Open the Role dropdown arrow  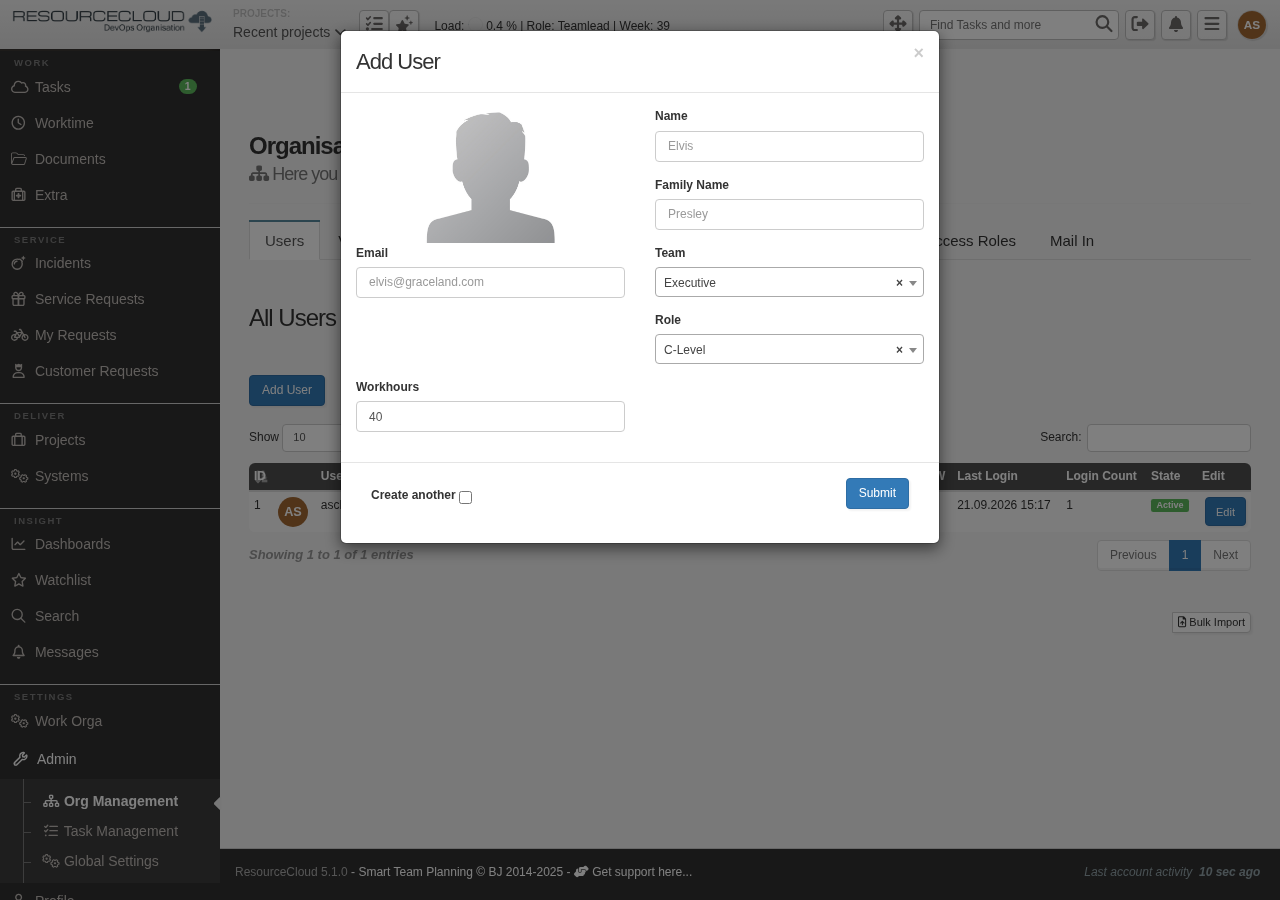point(913,350)
